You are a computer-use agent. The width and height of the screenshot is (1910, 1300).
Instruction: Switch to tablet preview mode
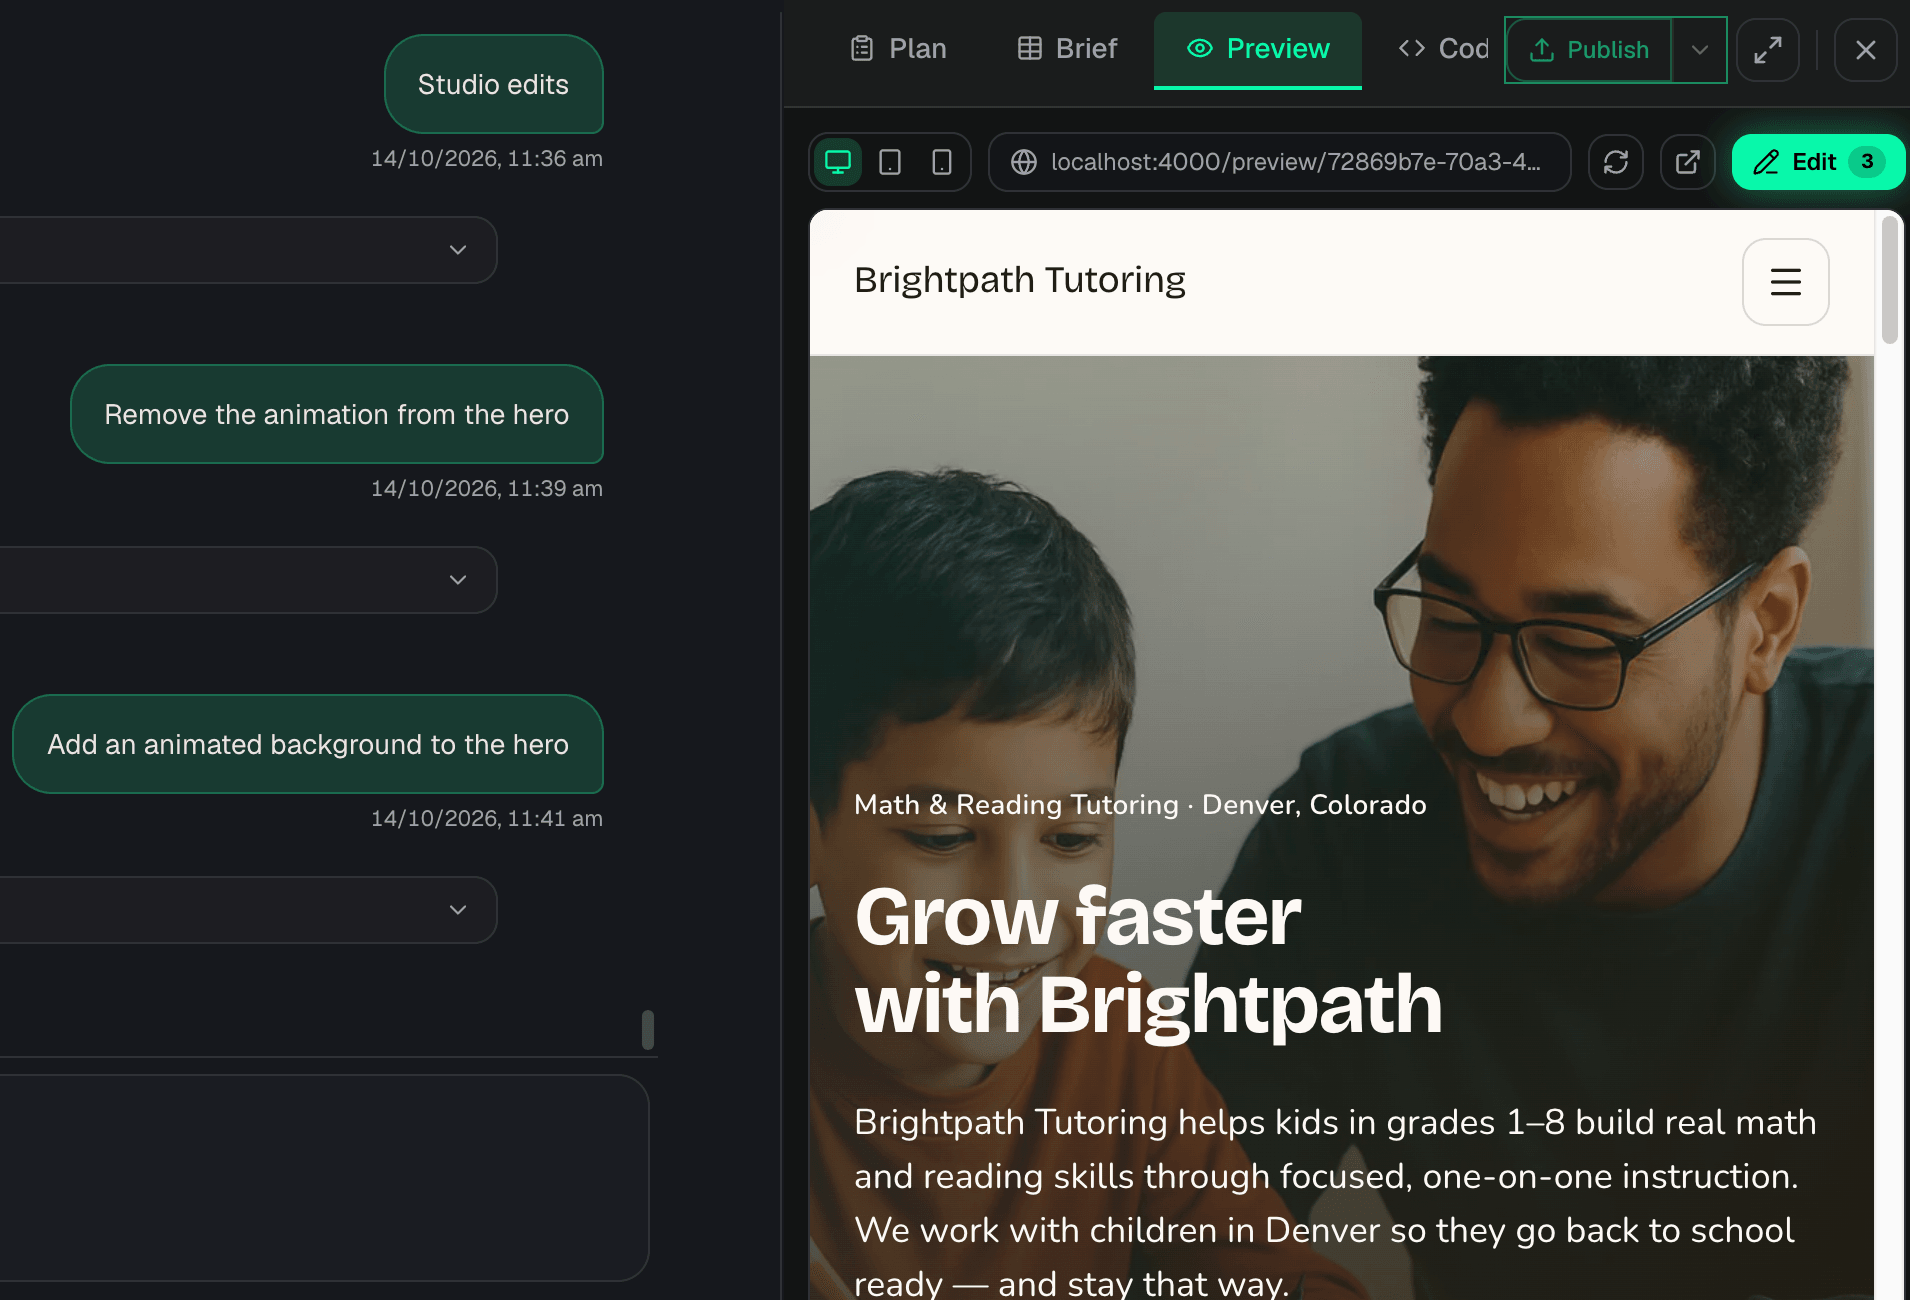890,162
